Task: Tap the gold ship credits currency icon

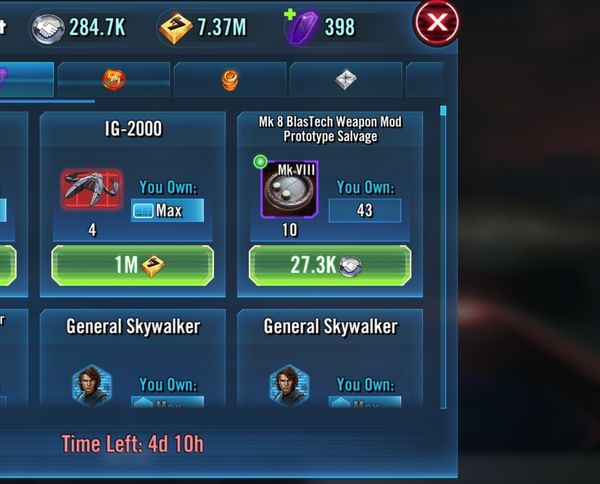Action: click(175, 28)
